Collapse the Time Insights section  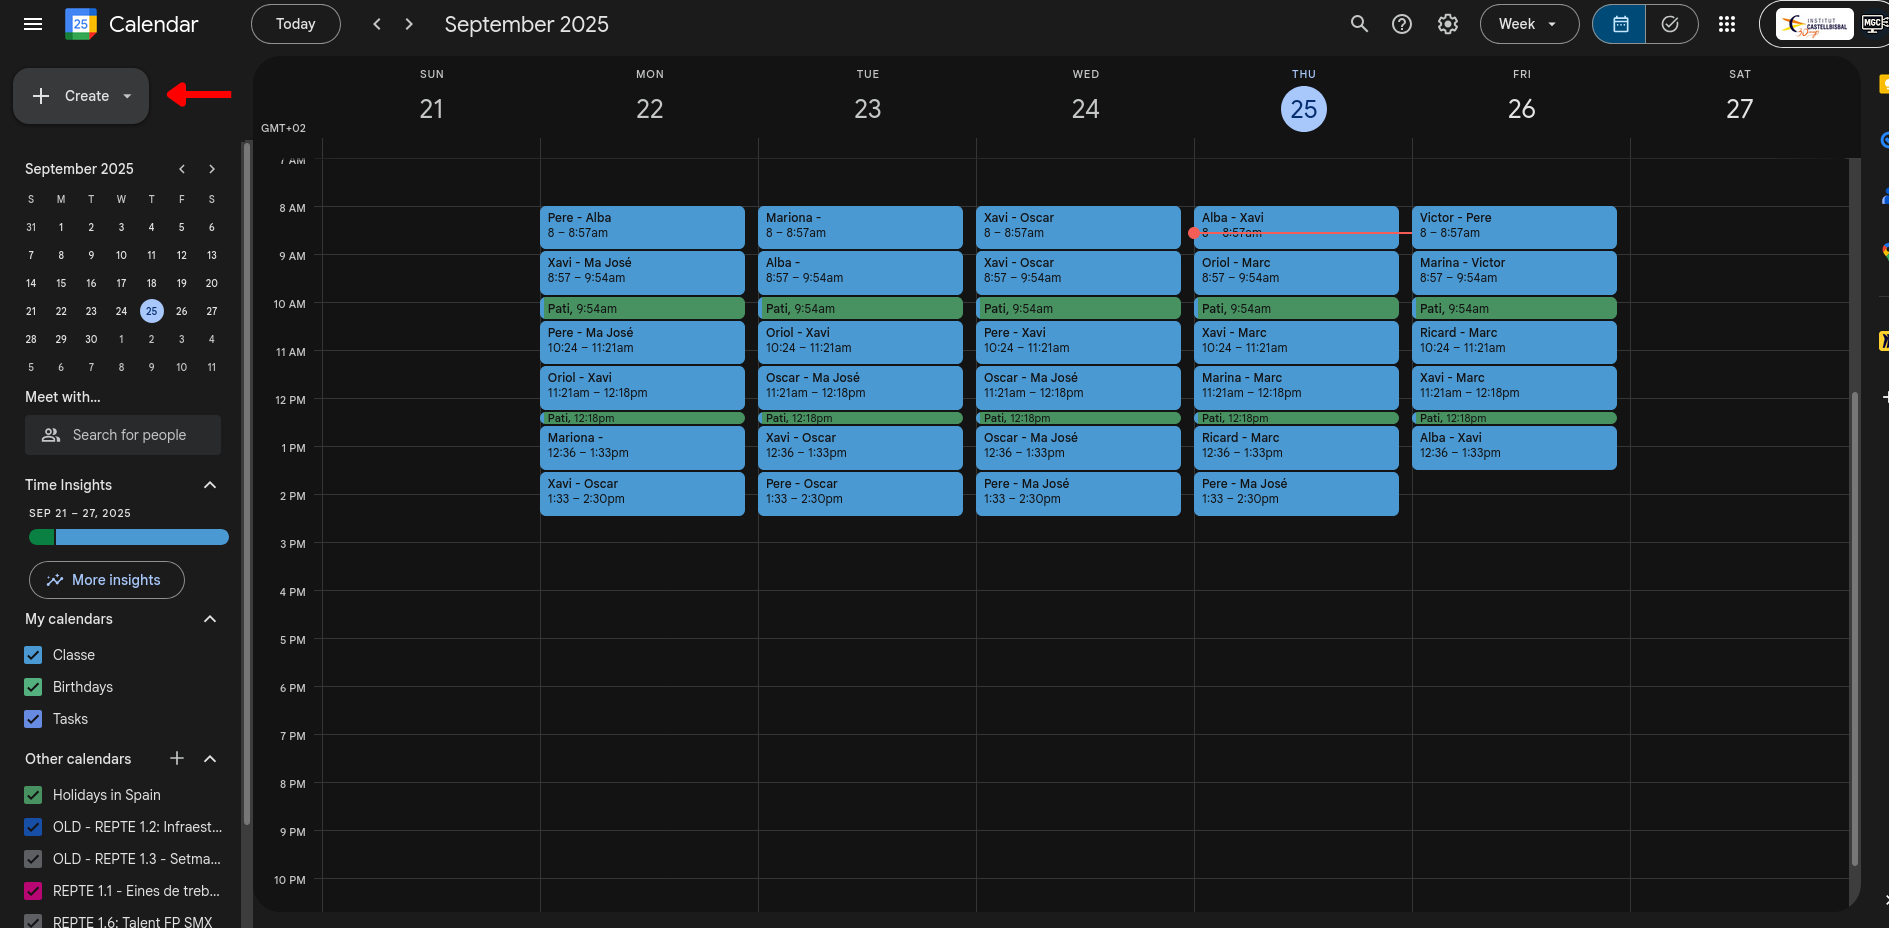click(210, 485)
